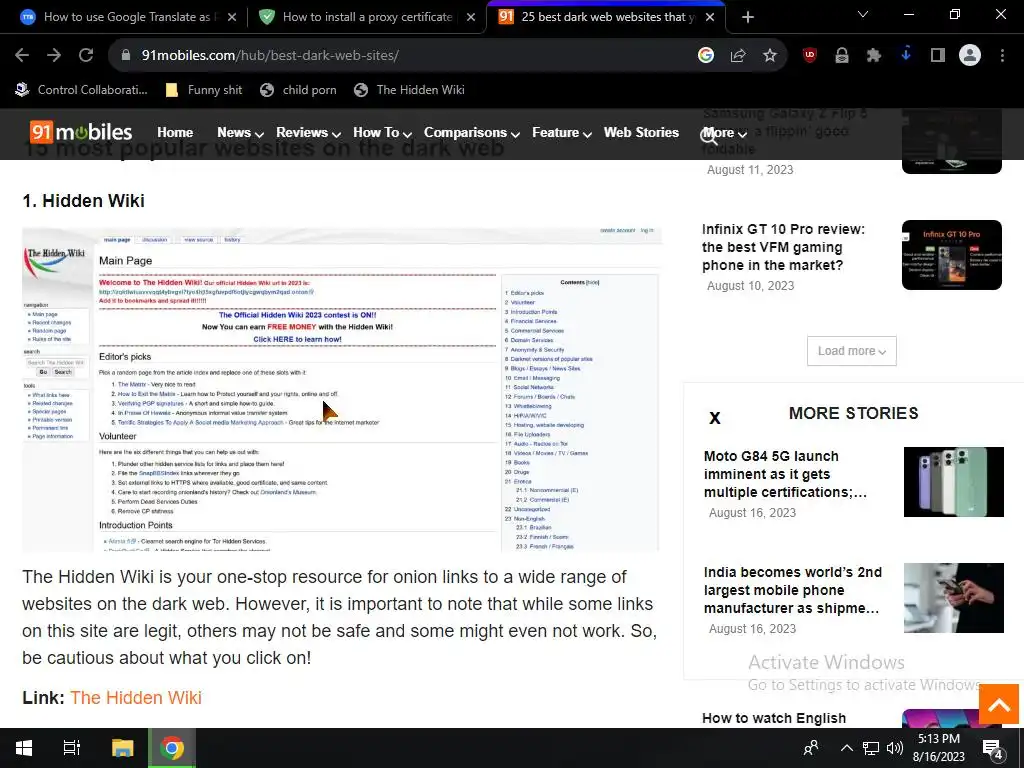The height and width of the screenshot is (768, 1024).
Task: Open the notification center icon
Action: point(993,749)
